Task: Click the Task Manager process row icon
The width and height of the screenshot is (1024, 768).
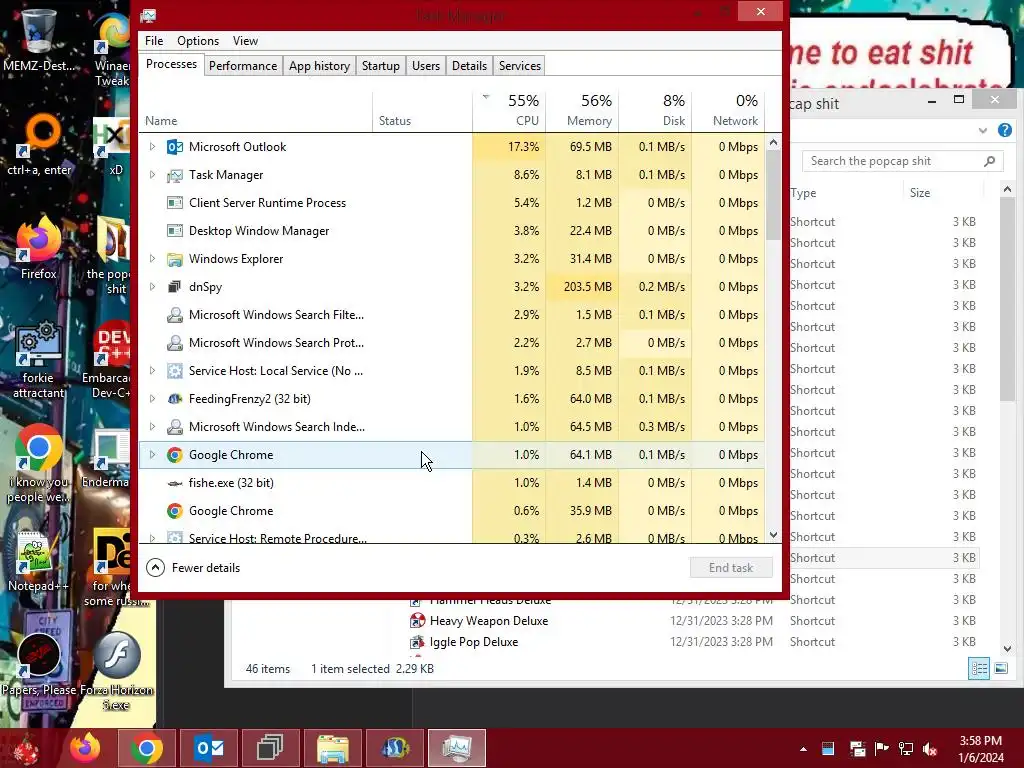Action: click(174, 175)
